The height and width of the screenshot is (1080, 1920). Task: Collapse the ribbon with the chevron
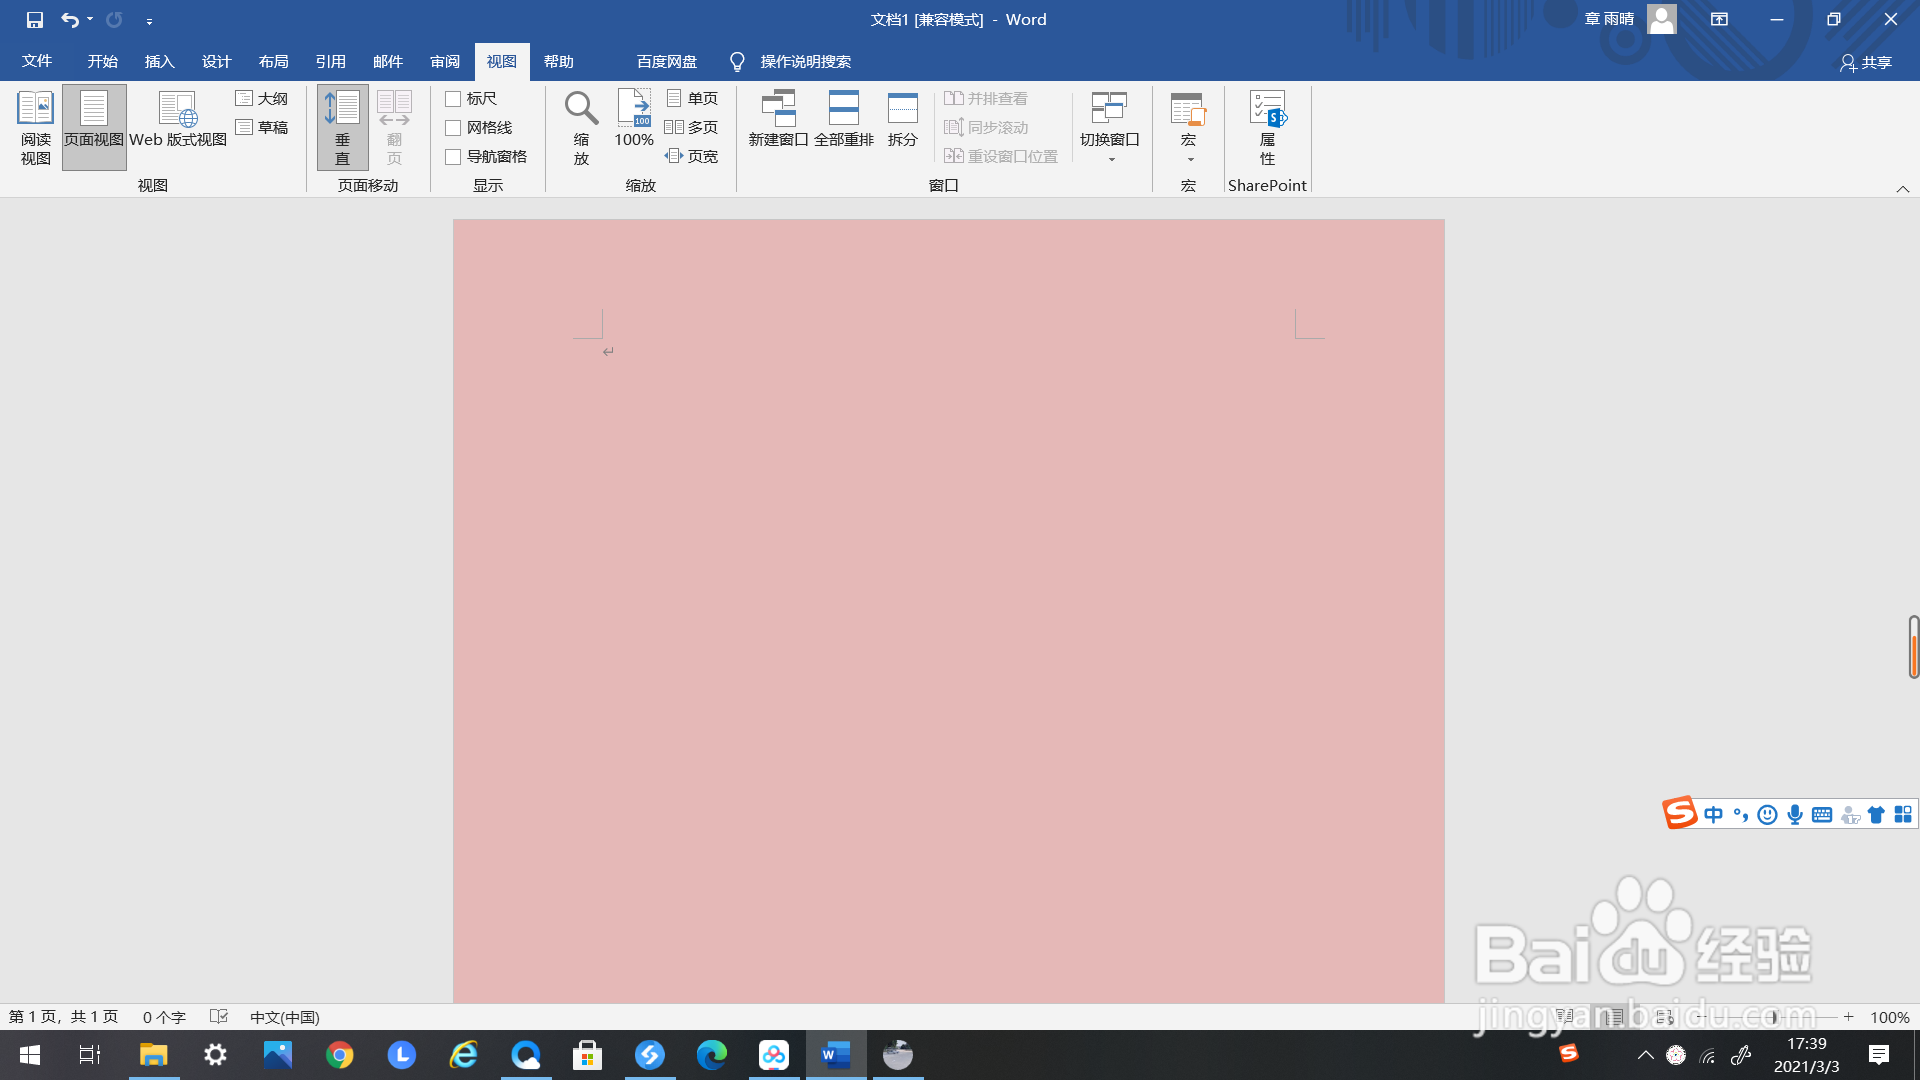(1902, 189)
